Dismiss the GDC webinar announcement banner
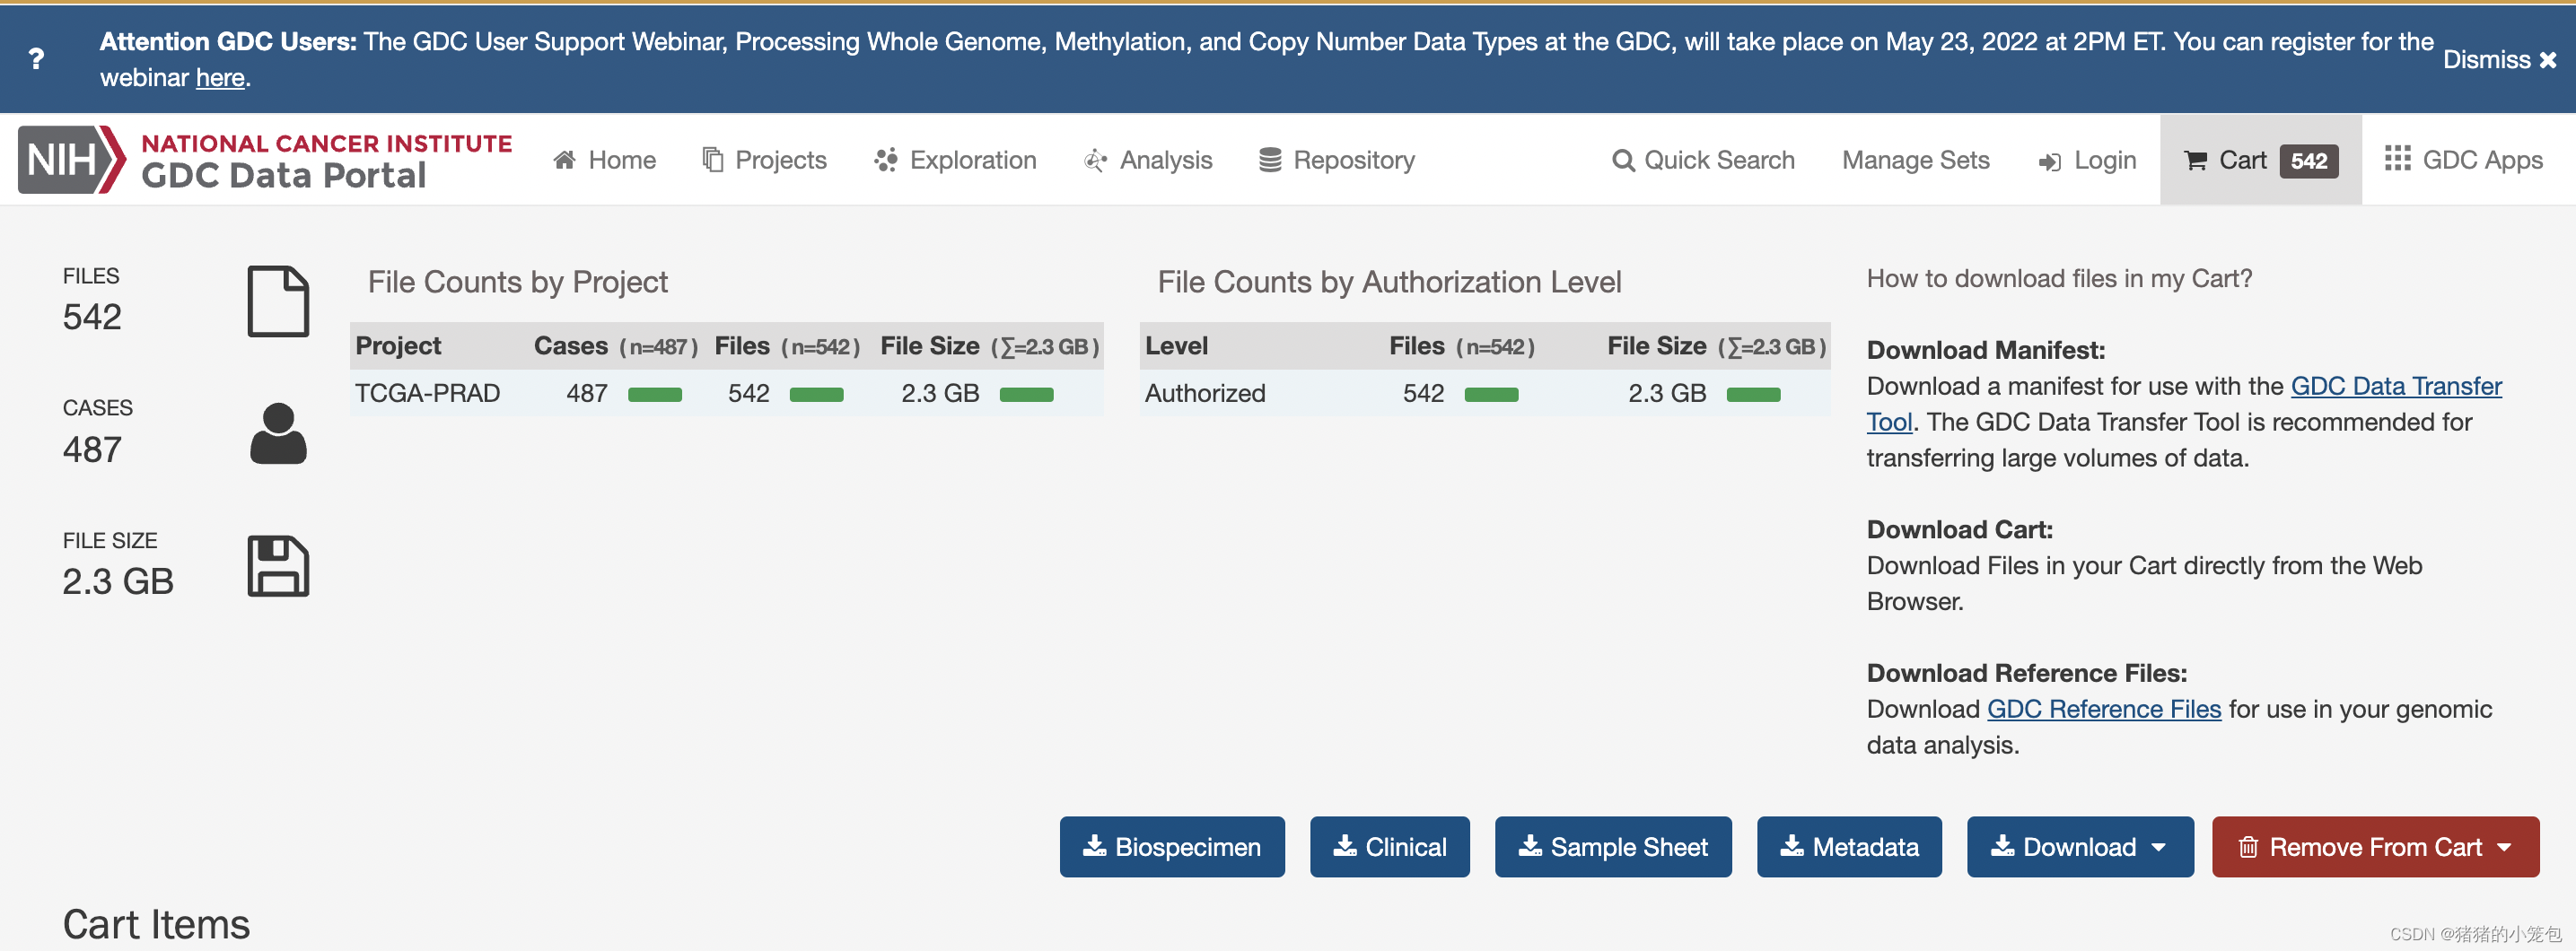 pos(2499,59)
